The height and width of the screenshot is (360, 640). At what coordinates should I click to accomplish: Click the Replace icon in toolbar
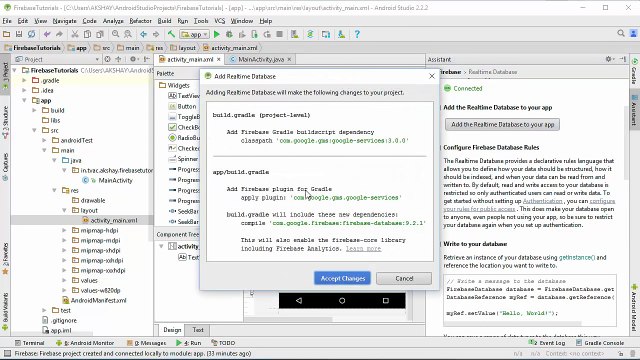(128, 34)
